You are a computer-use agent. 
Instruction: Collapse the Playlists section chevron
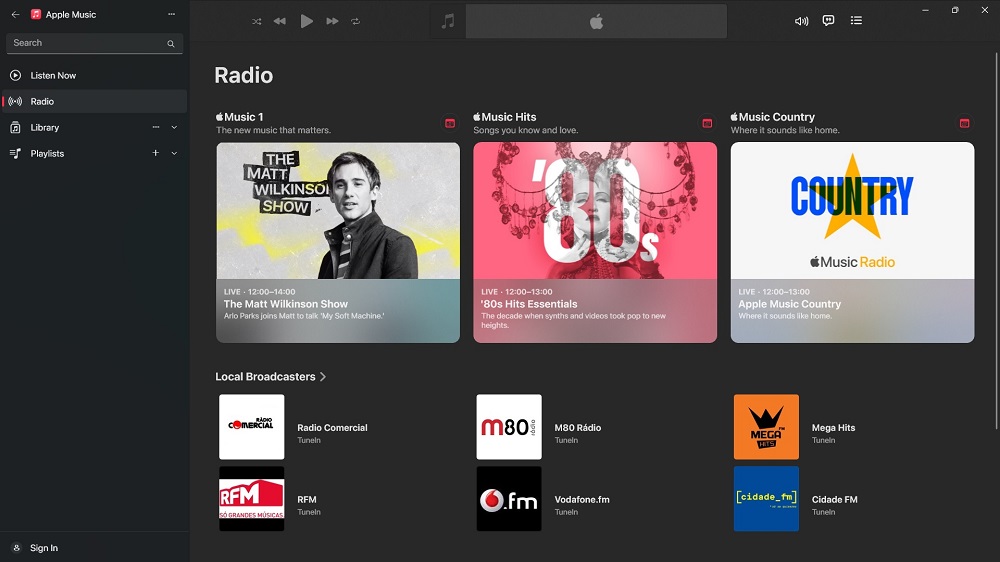click(x=174, y=154)
